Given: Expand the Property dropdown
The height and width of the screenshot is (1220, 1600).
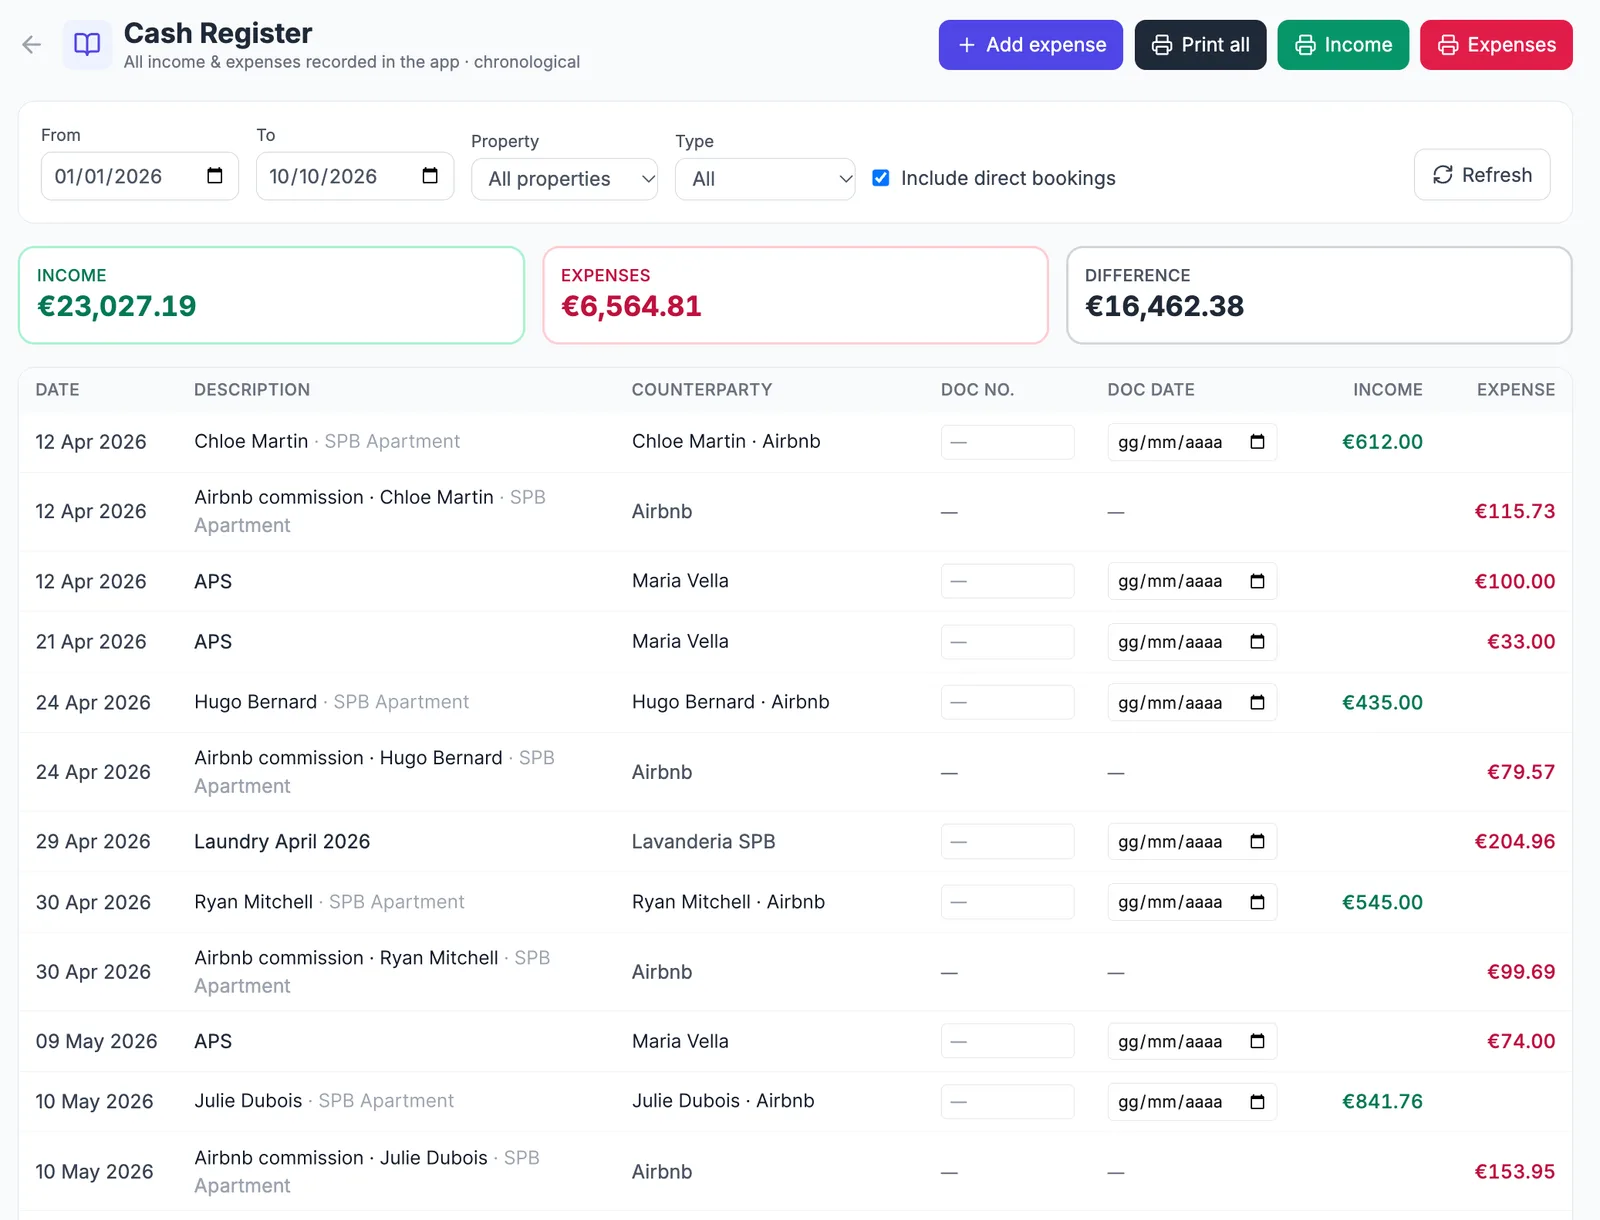Looking at the screenshot, I should [565, 179].
